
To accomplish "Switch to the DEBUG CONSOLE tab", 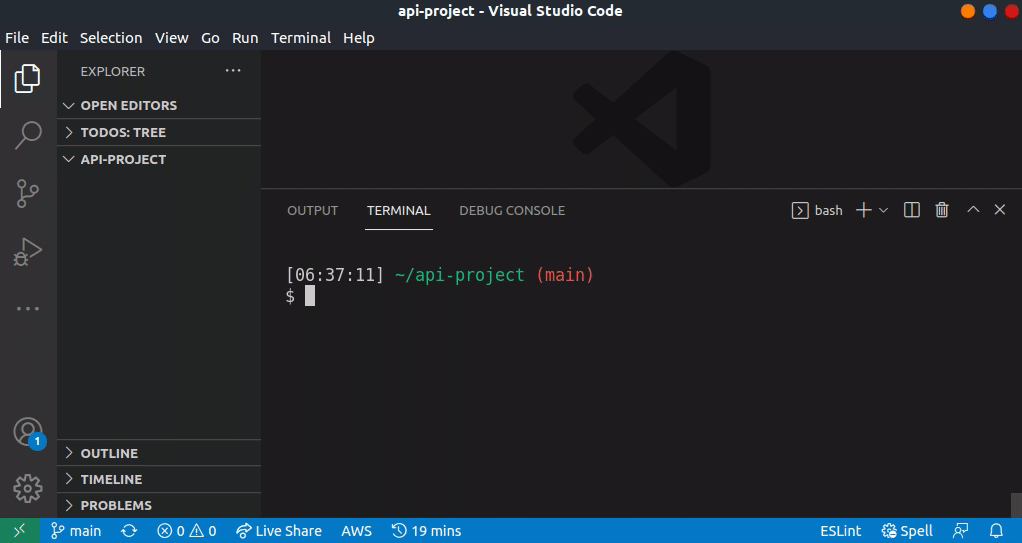I will pos(512,211).
